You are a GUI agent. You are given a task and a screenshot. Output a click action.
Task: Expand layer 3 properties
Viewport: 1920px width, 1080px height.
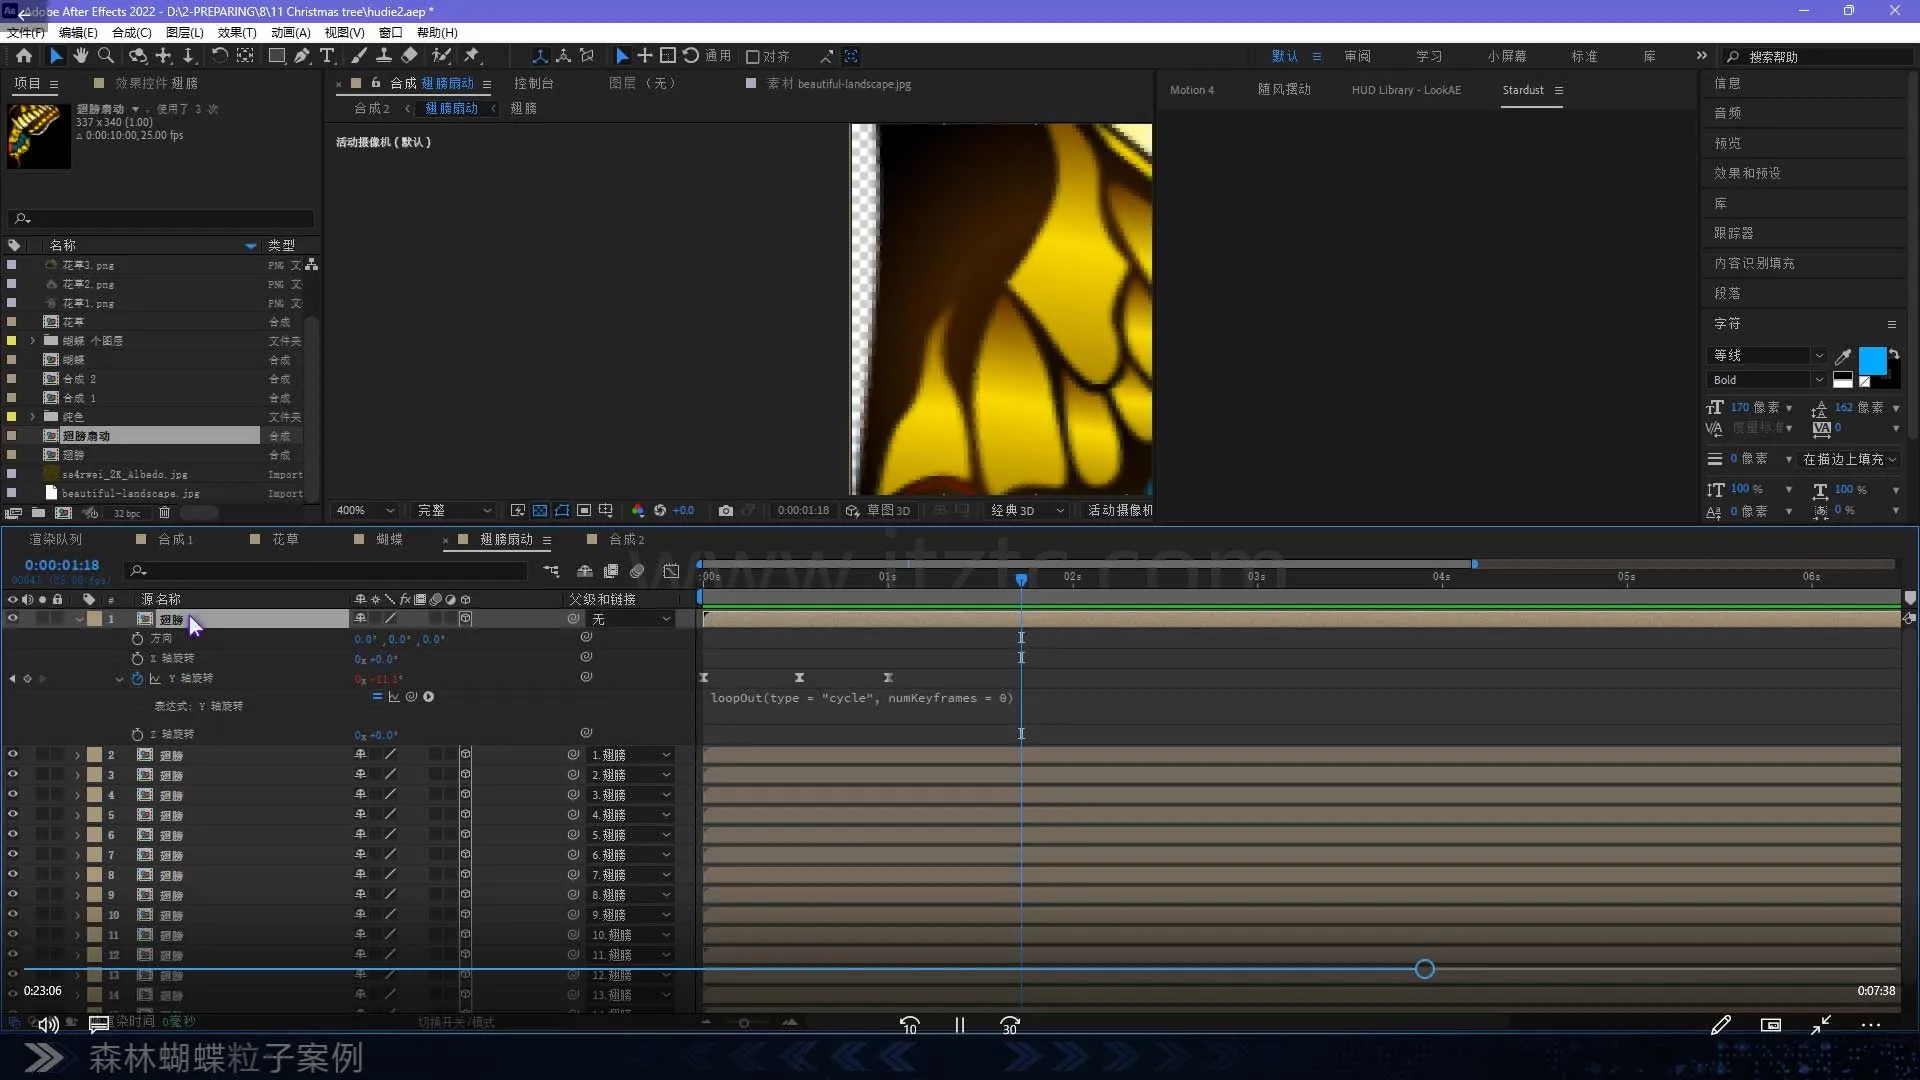point(77,775)
